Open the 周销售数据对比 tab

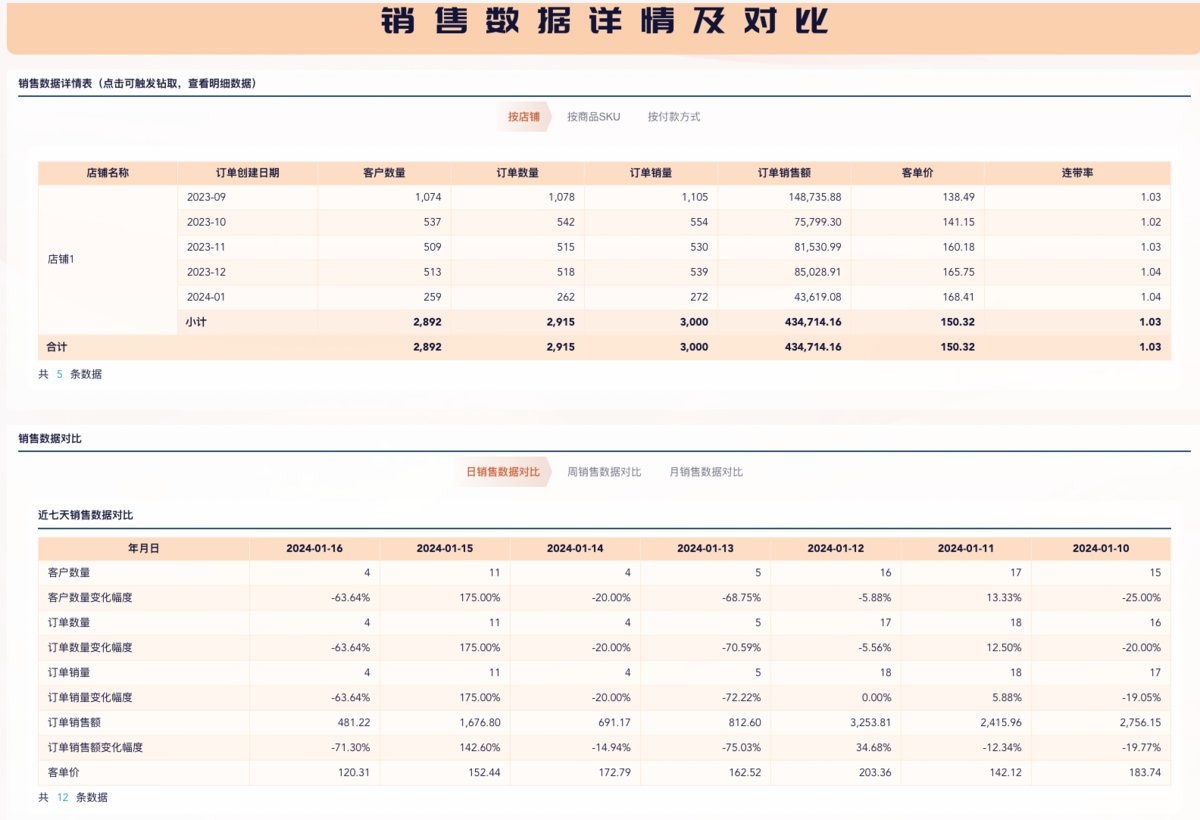pos(604,472)
